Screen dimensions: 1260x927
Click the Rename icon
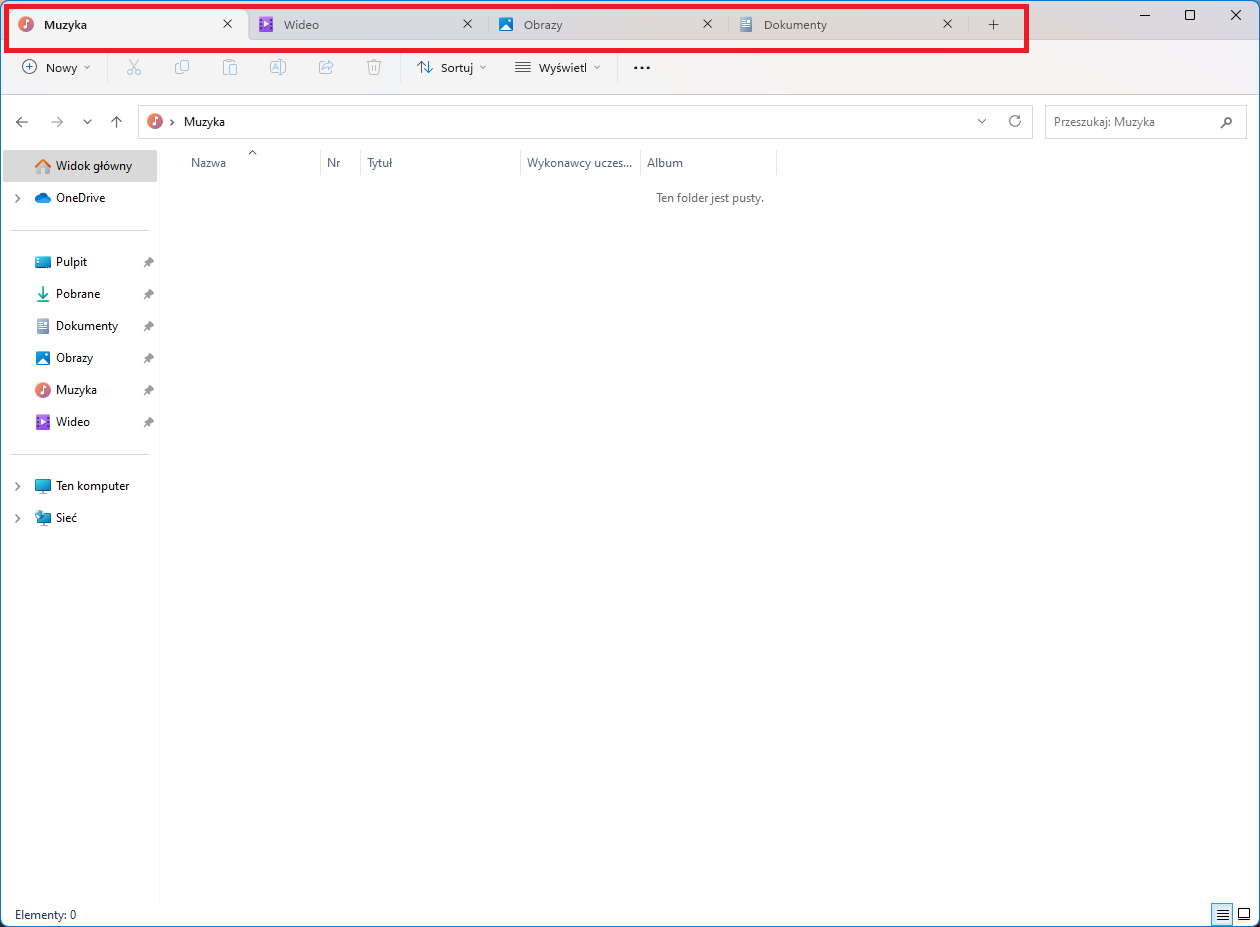pos(277,67)
